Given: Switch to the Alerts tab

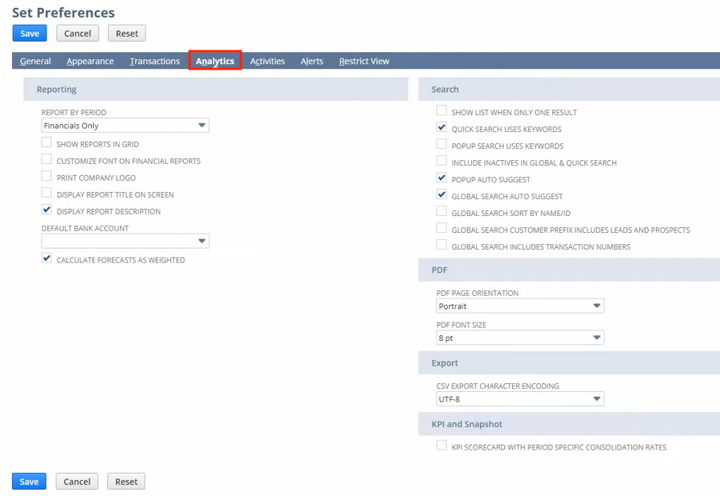Looking at the screenshot, I should tap(312, 61).
